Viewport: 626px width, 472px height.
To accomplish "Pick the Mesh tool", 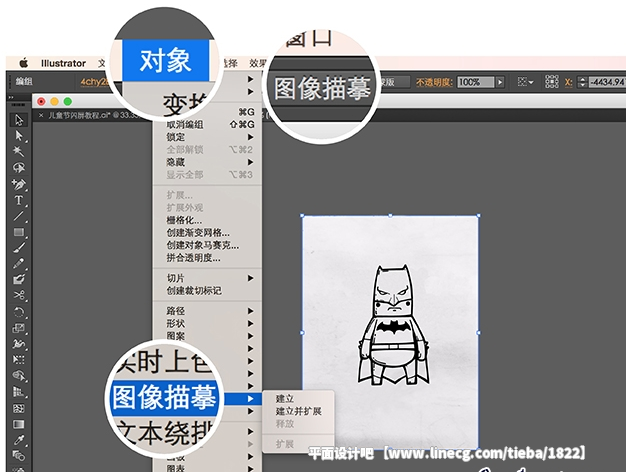I will [x=19, y=408].
